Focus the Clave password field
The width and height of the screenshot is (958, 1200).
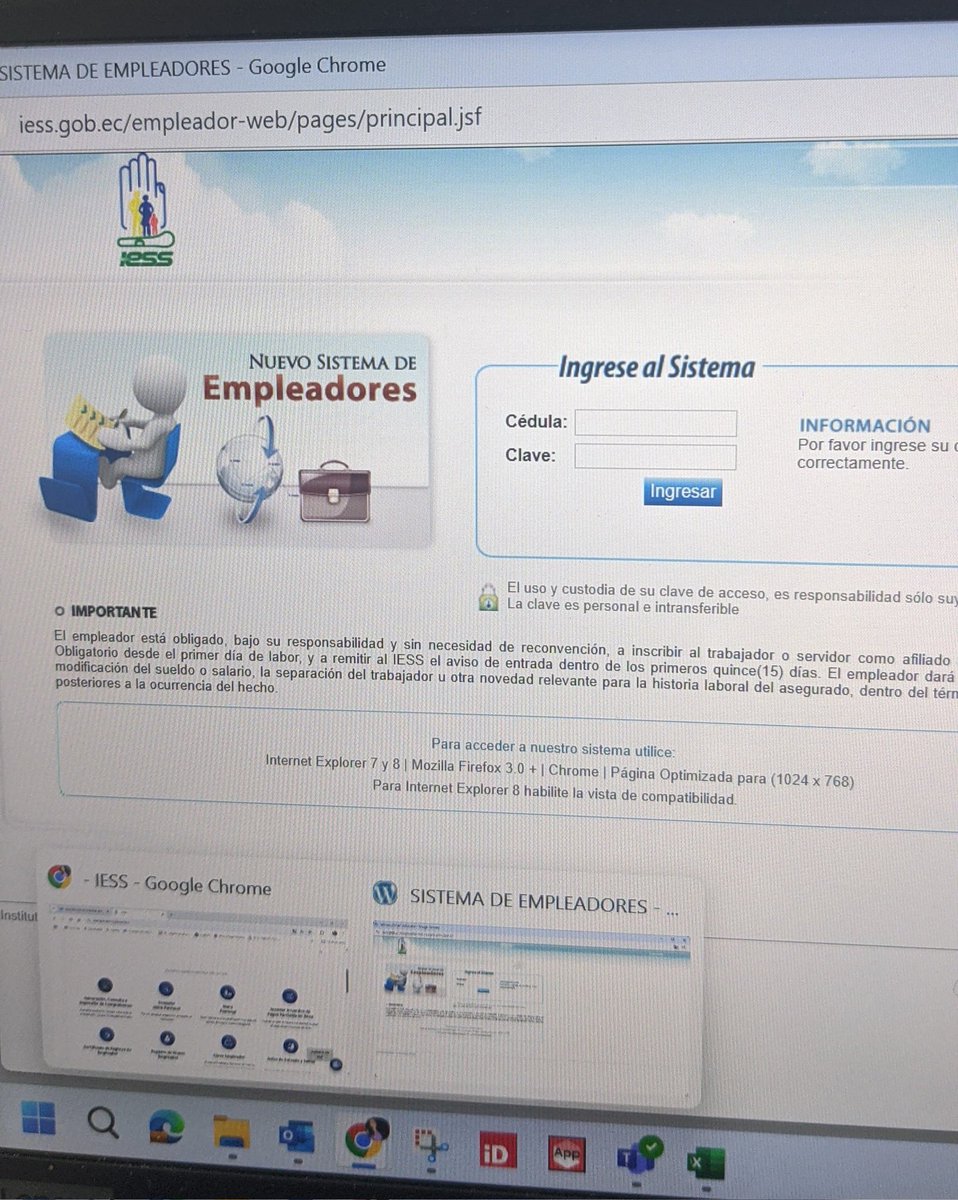click(655, 457)
